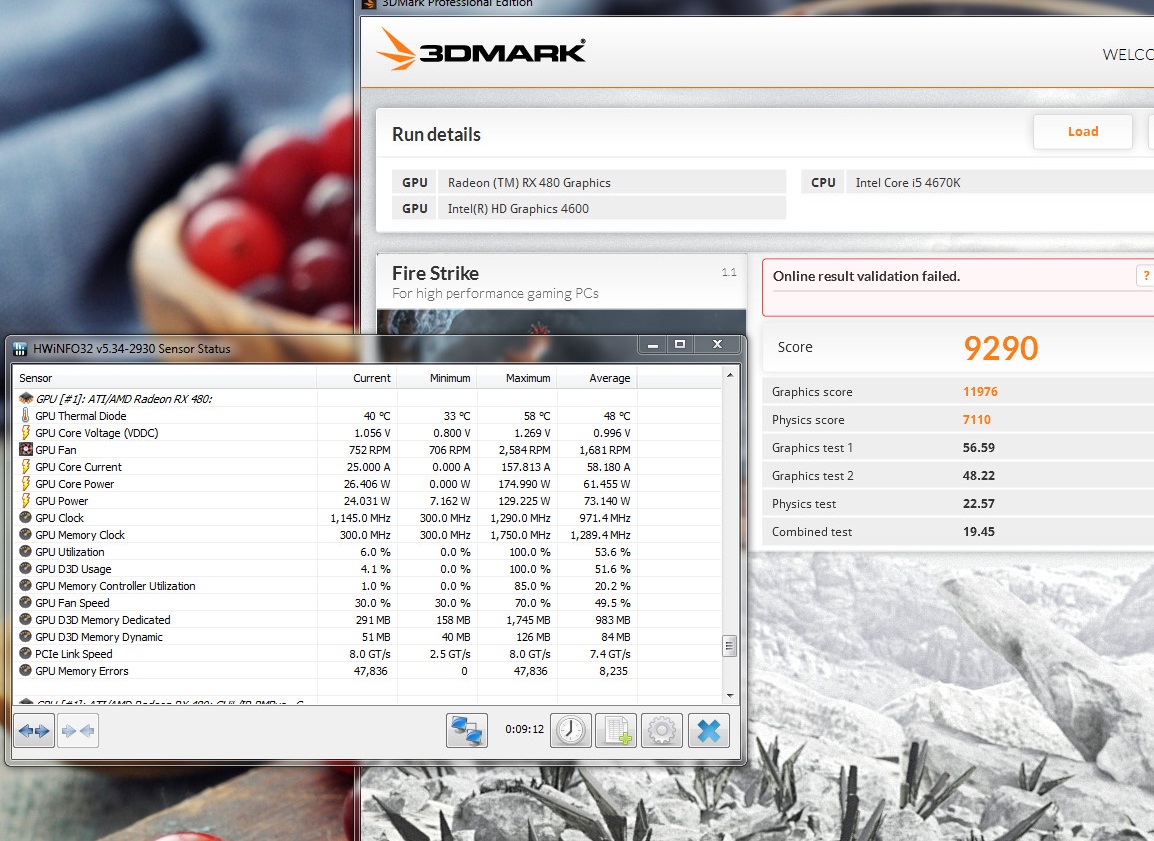The width and height of the screenshot is (1154, 841).
Task: Maximize the HWiNFO32 Sensor Status window
Action: (680, 344)
